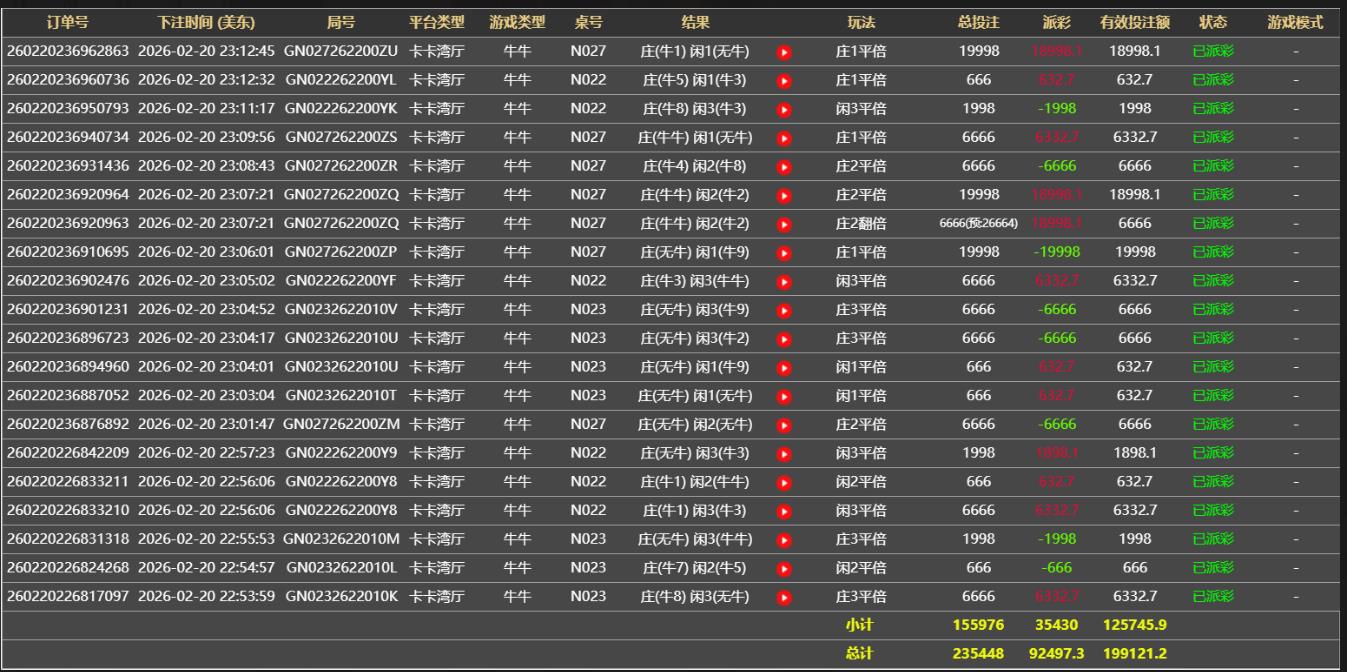This screenshot has width=1347, height=672.
Task: Click the 派彩 column header
Action: 1056,23
